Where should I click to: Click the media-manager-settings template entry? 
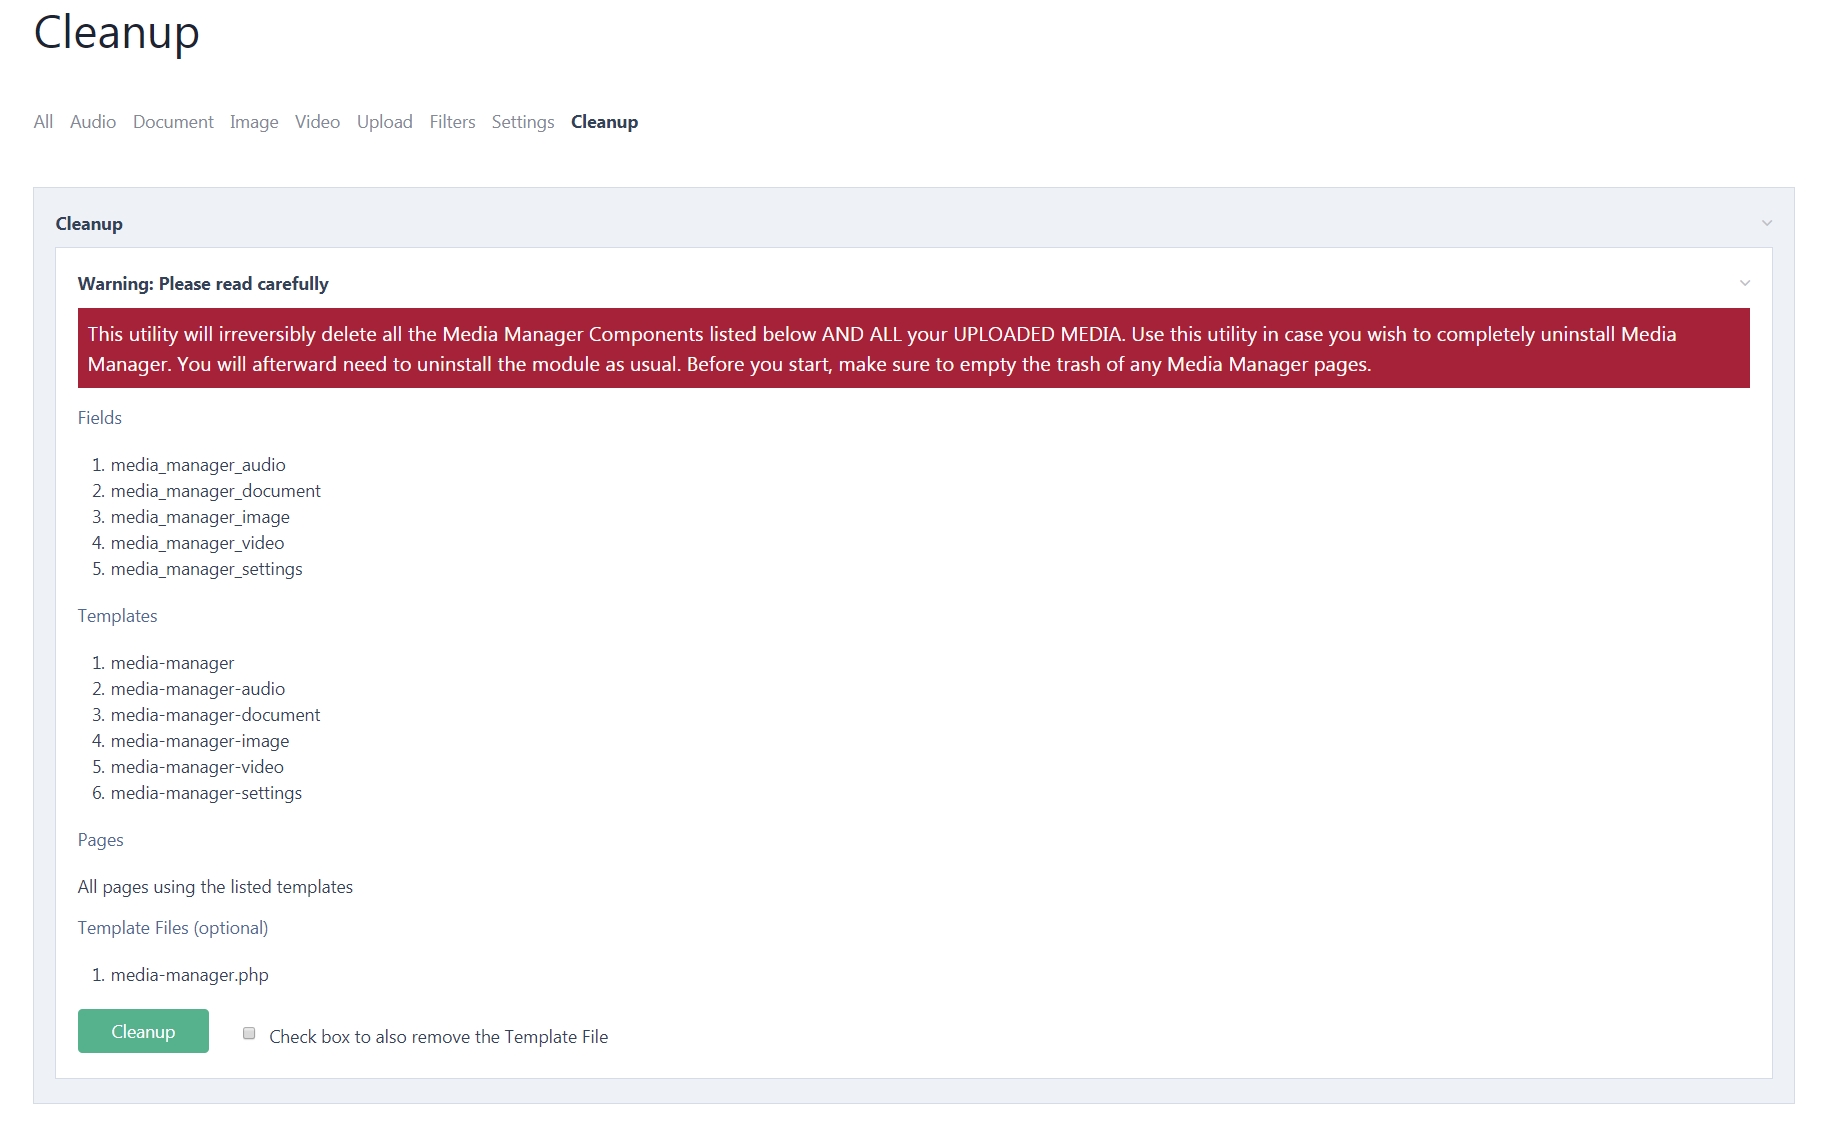pos(206,793)
